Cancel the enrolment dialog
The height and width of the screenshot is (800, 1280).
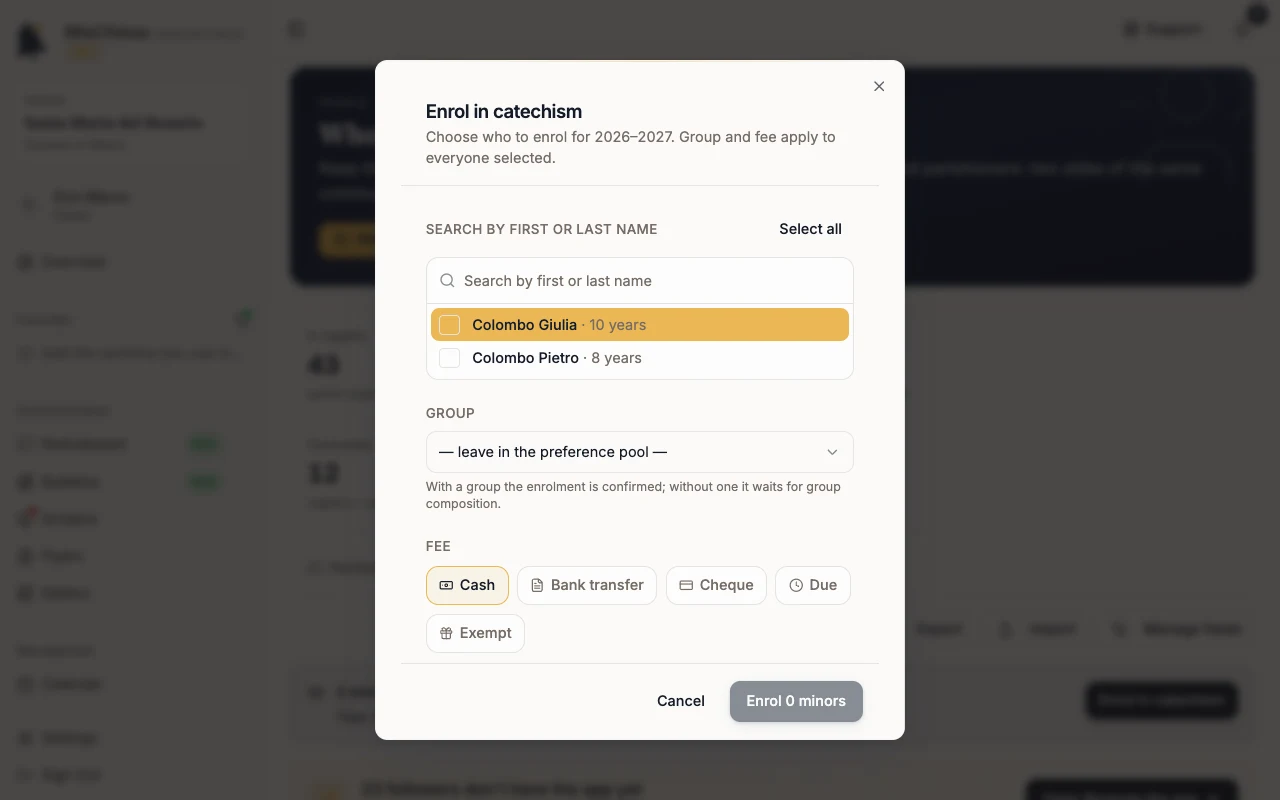point(681,701)
